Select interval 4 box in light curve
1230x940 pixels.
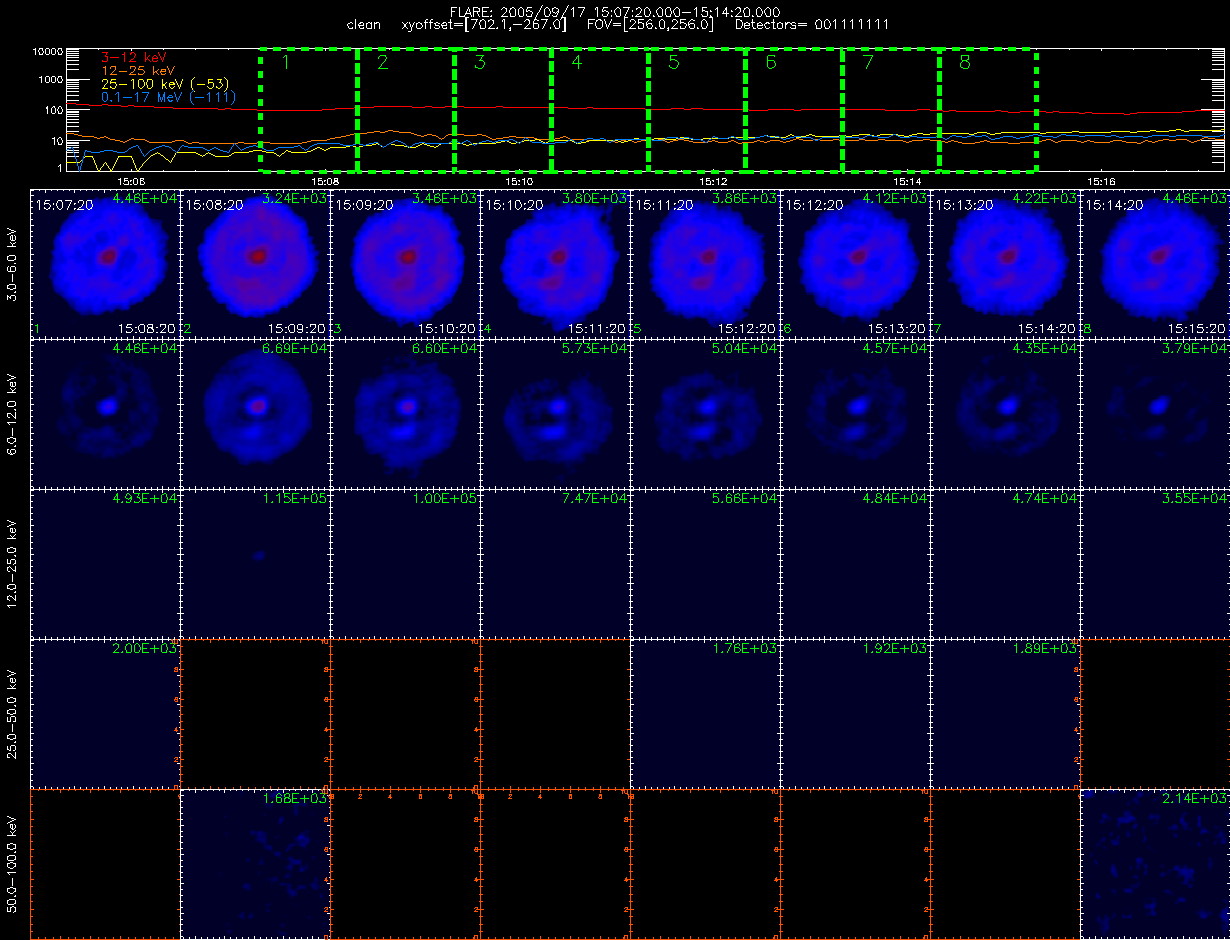coord(600,110)
